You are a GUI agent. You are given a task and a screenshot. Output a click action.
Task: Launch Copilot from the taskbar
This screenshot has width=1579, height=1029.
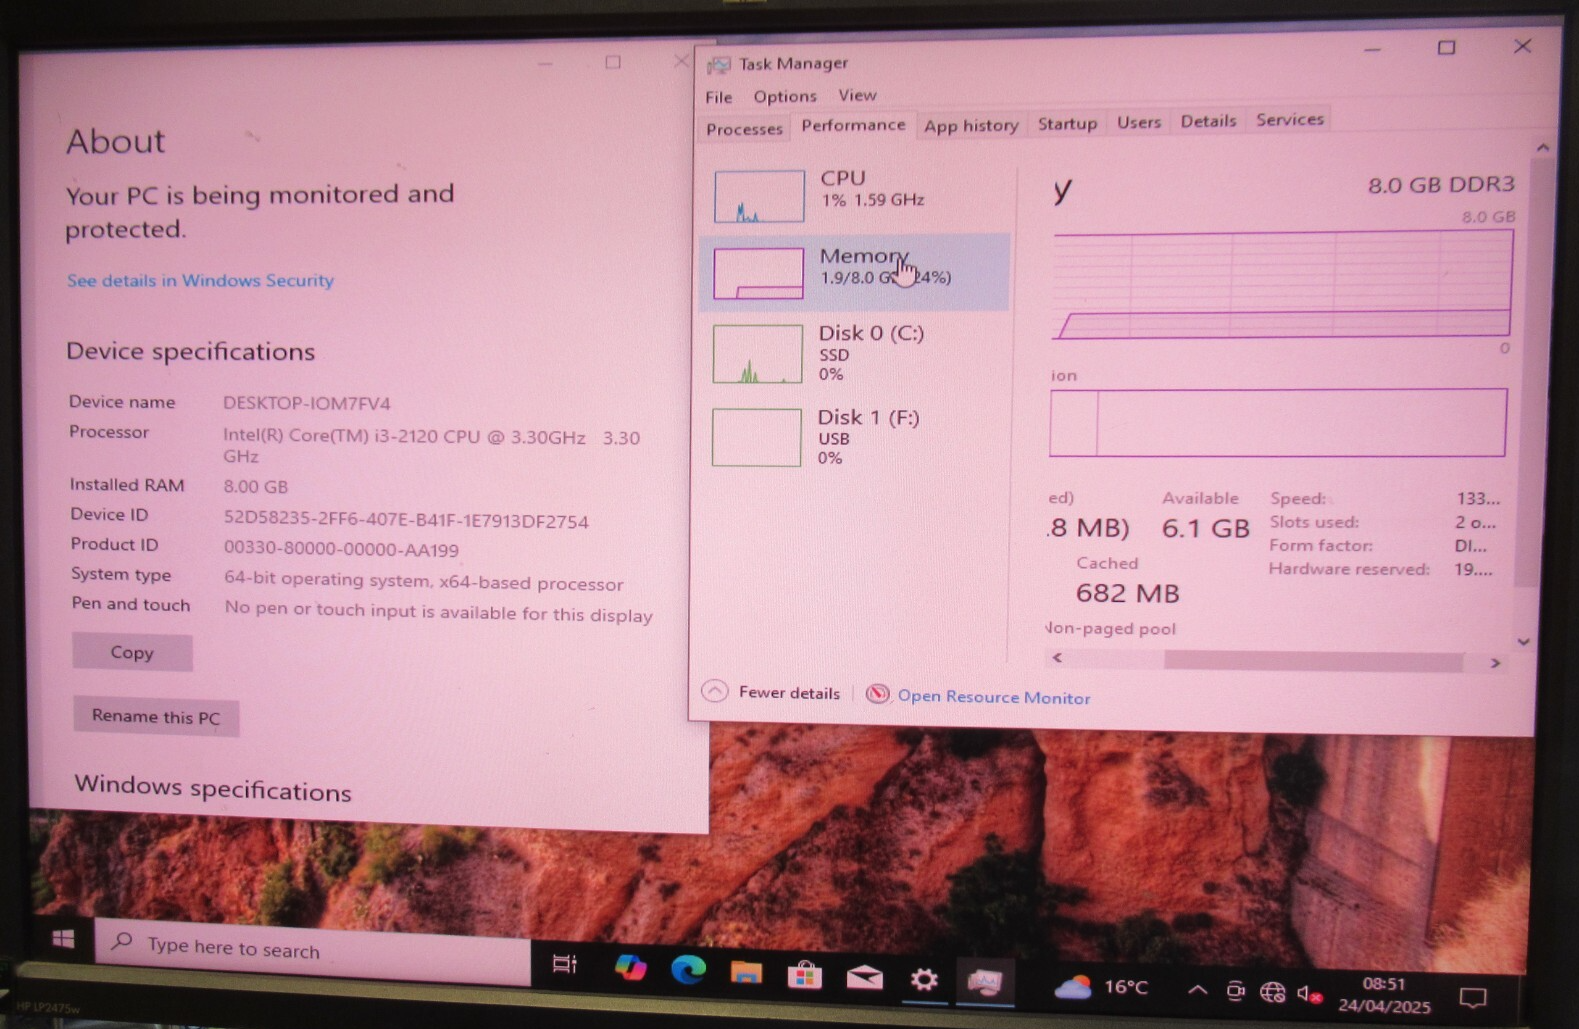(630, 968)
